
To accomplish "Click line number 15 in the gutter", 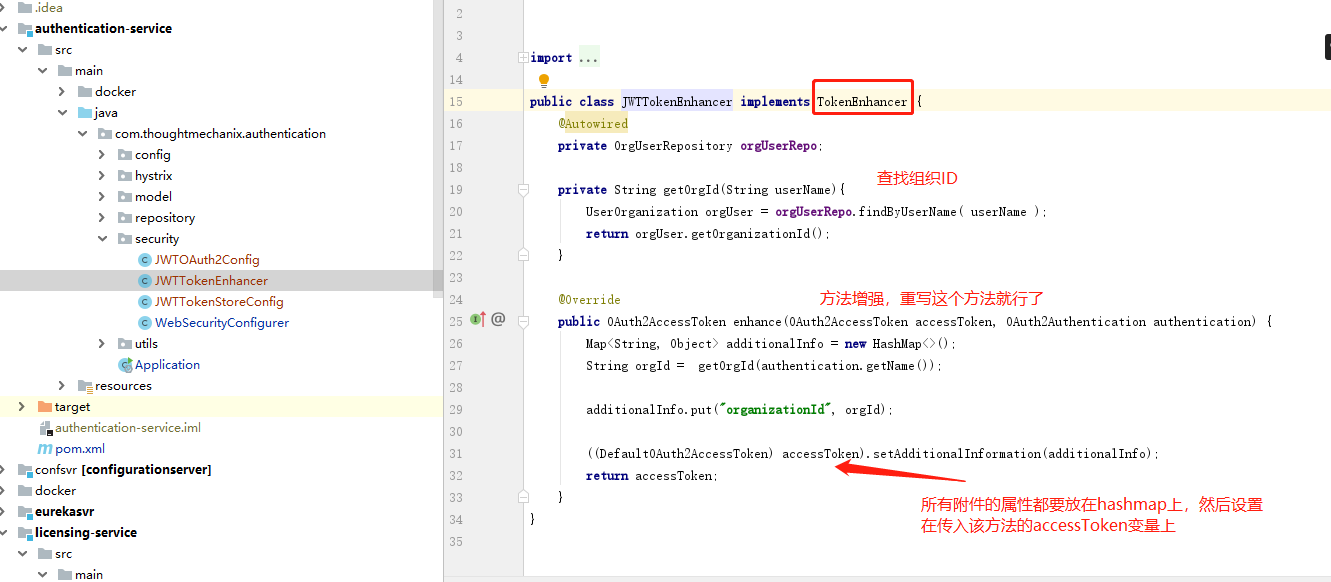I will click(456, 102).
